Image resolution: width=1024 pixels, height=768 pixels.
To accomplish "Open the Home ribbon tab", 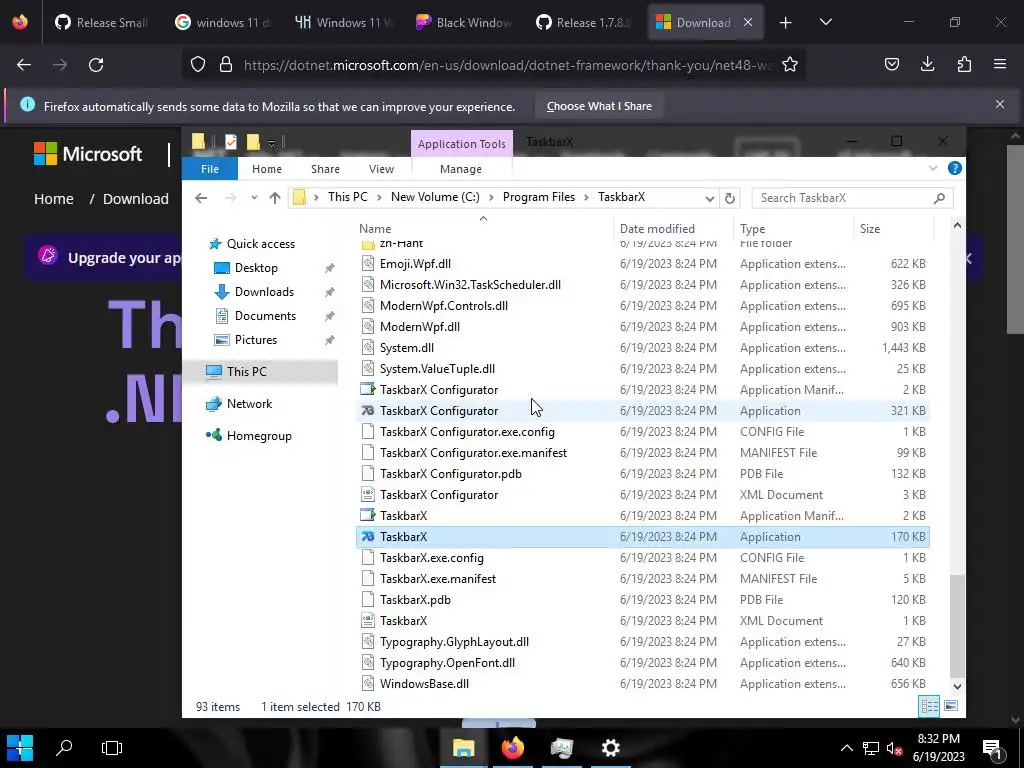I will point(266,168).
